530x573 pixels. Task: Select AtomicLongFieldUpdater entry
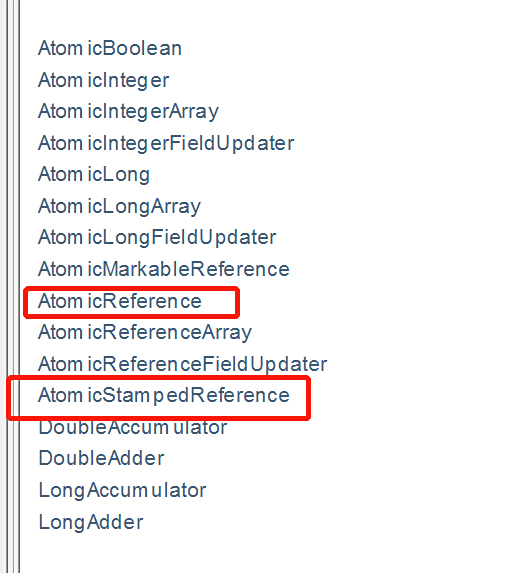157,238
